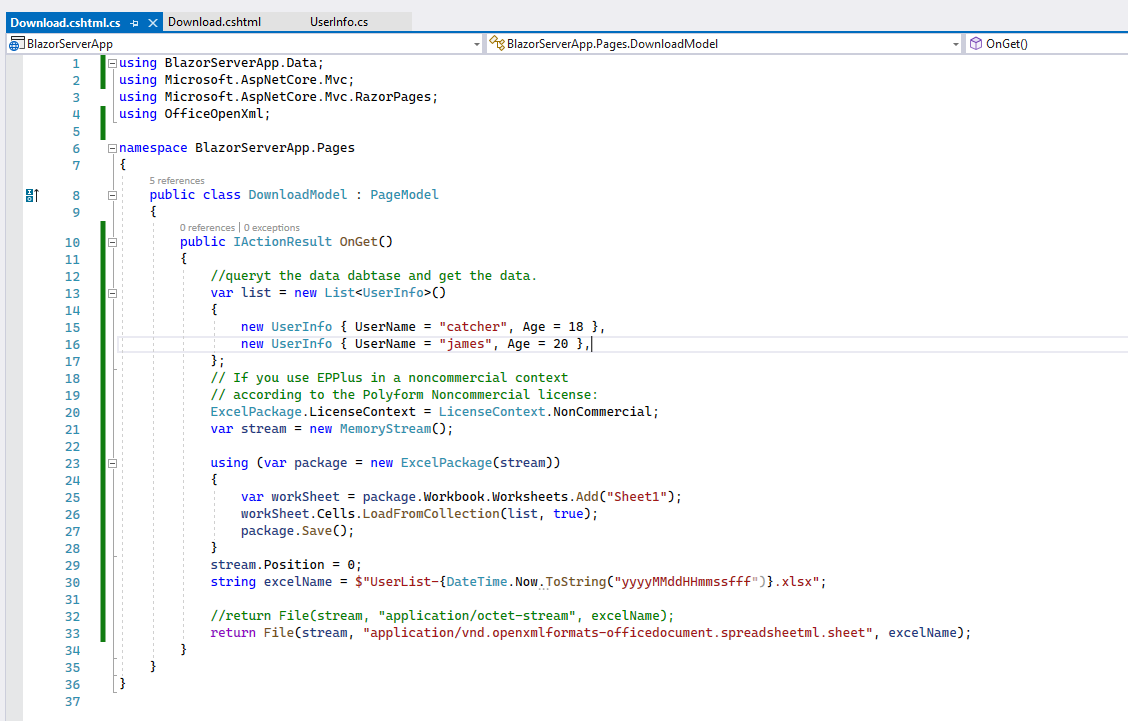The image size is (1128, 721).
Task: Click 'using OfficeOpenXml;' on line 4
Action: point(194,114)
